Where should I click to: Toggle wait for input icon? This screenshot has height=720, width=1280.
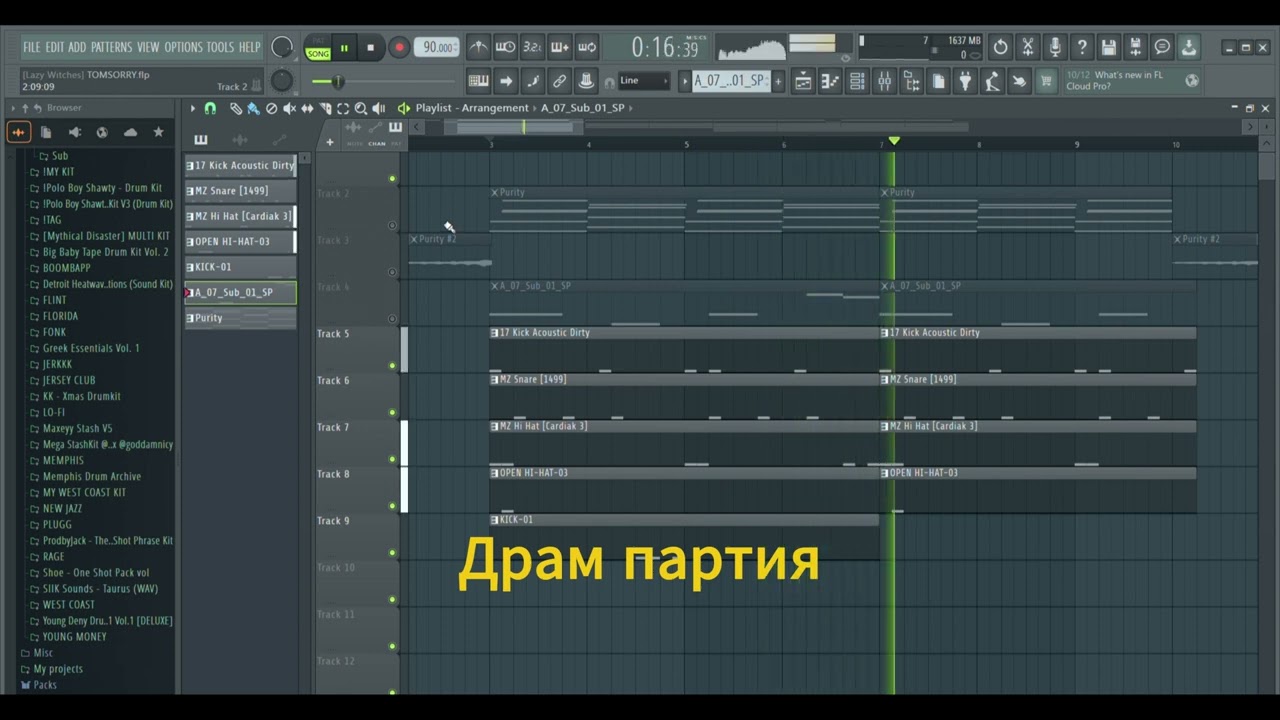[506, 47]
